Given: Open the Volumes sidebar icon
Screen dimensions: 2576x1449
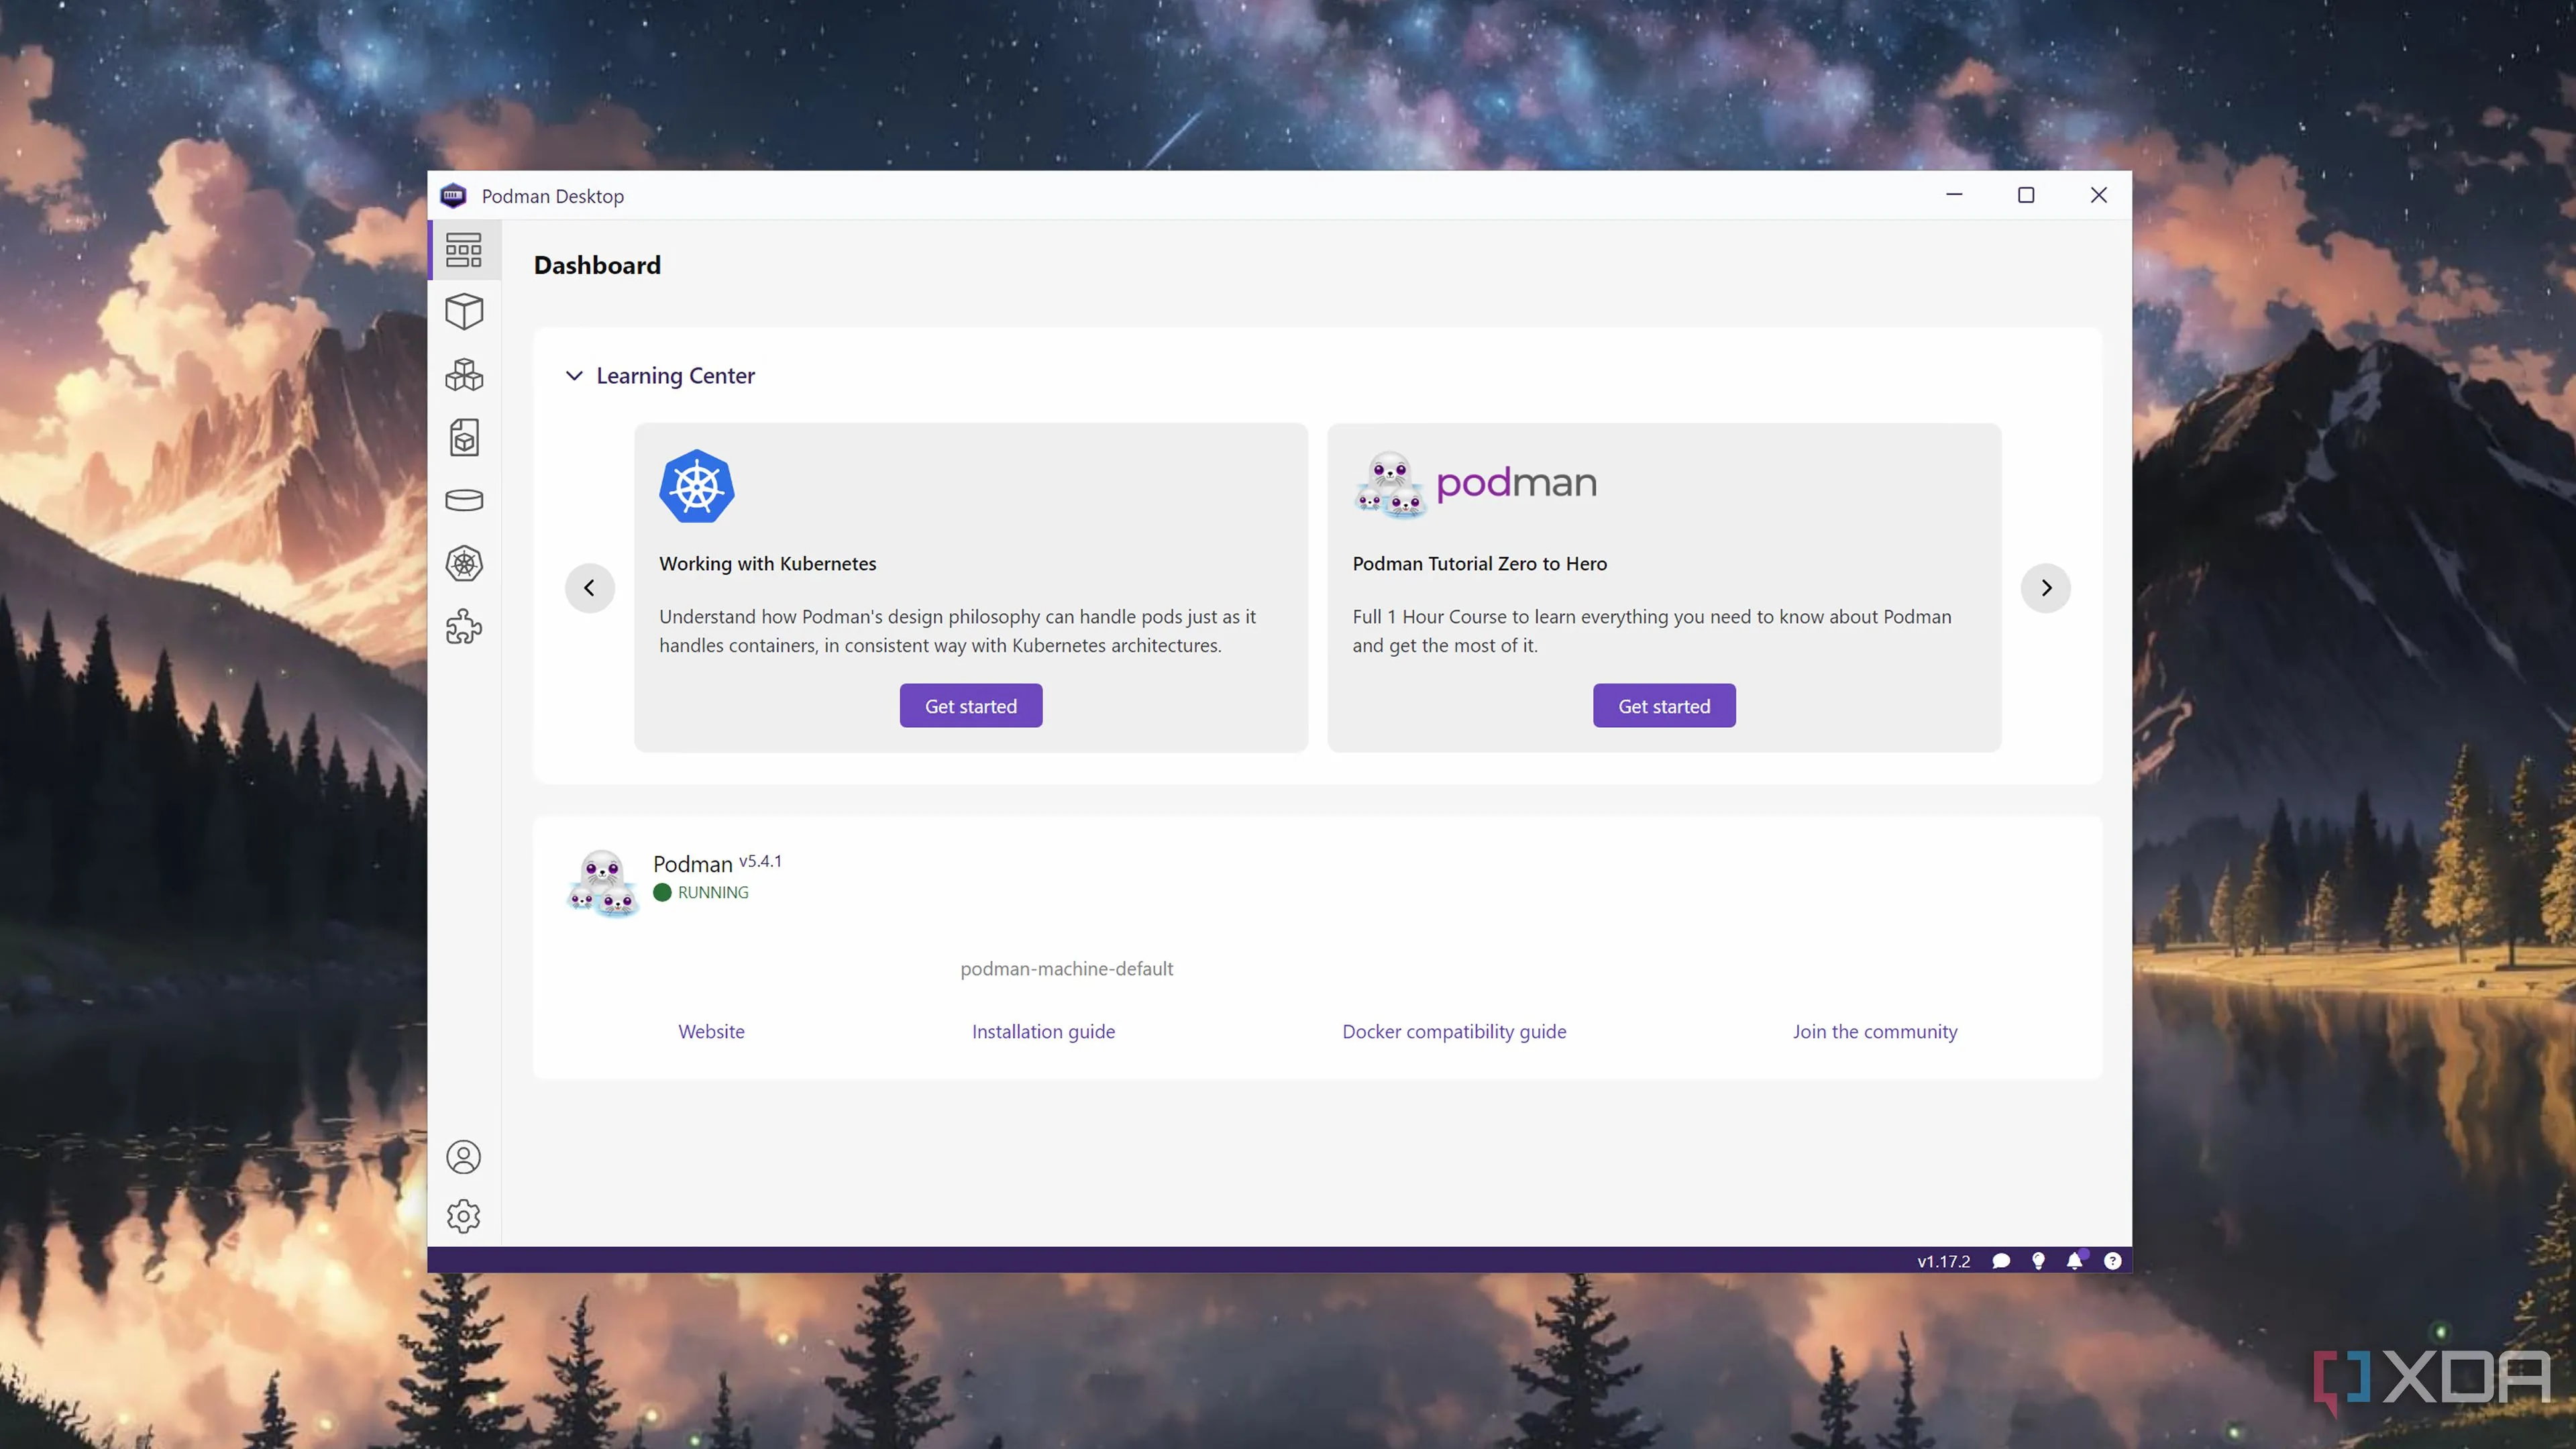Looking at the screenshot, I should pyautogui.click(x=464, y=500).
